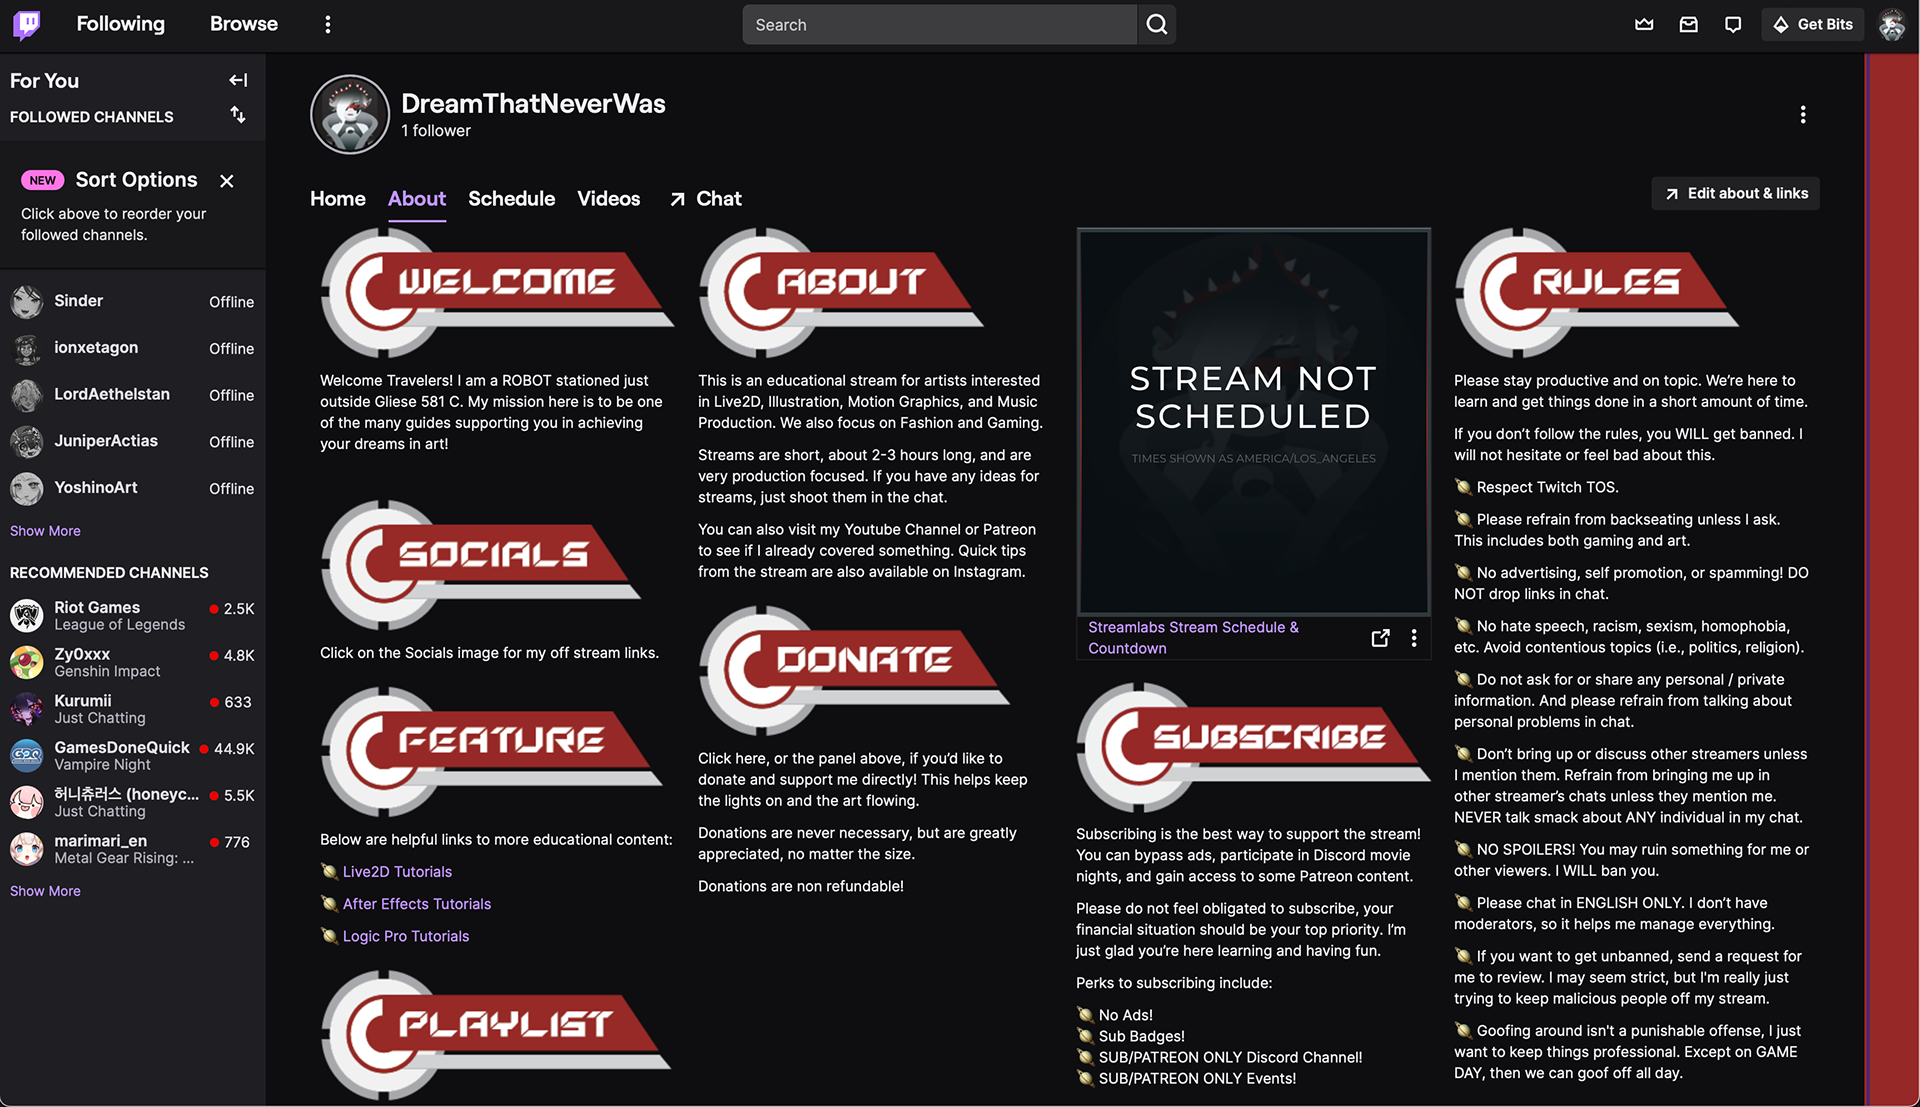Go to the Browse tab
This screenshot has width=1920, height=1107.
243,24
